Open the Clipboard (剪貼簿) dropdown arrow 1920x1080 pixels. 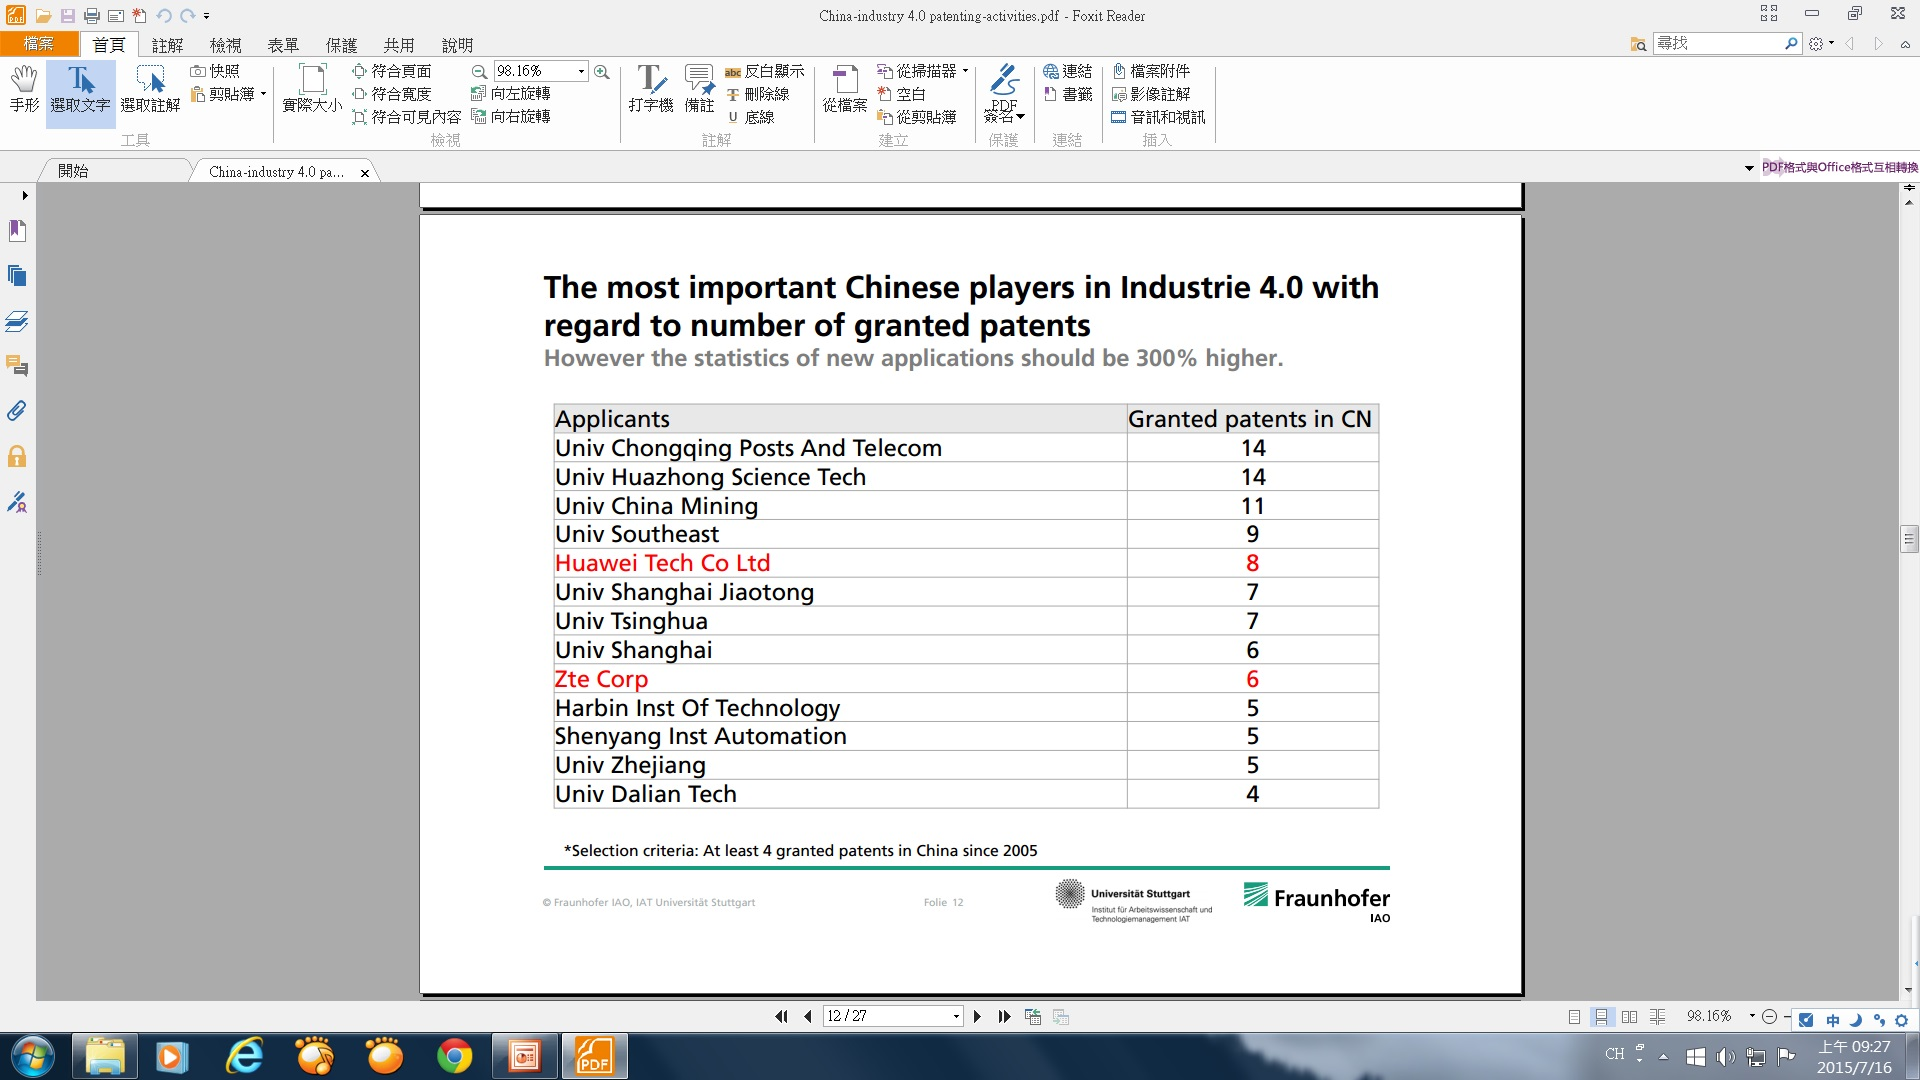pyautogui.click(x=263, y=94)
